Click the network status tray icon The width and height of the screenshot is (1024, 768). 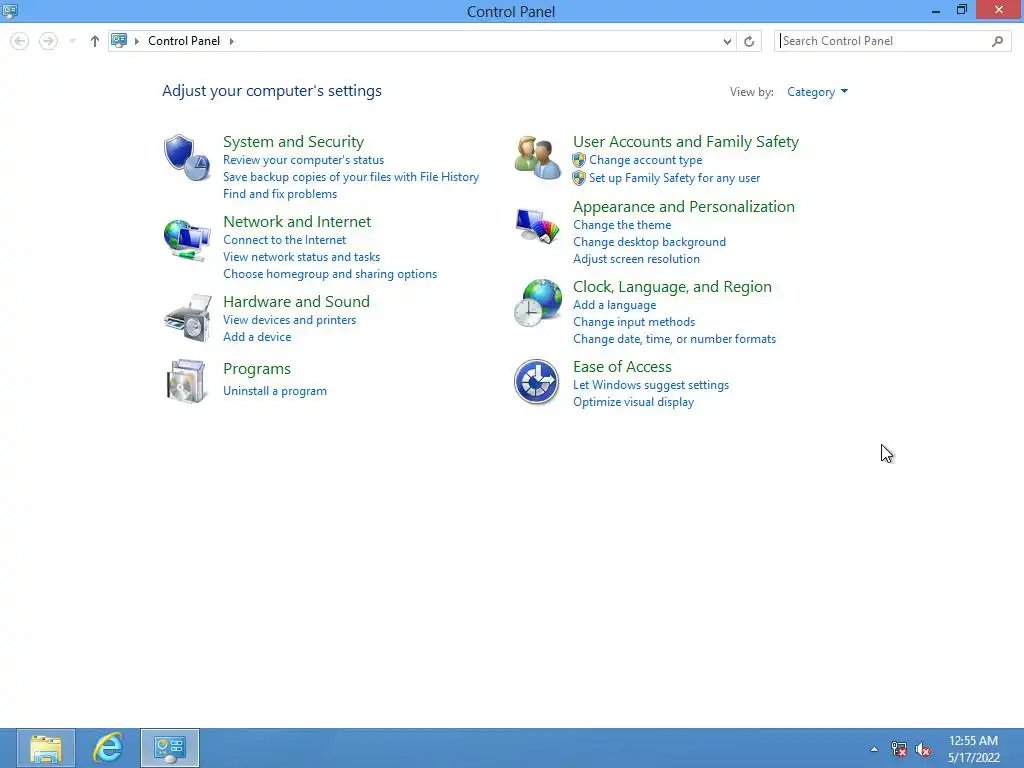click(899, 749)
